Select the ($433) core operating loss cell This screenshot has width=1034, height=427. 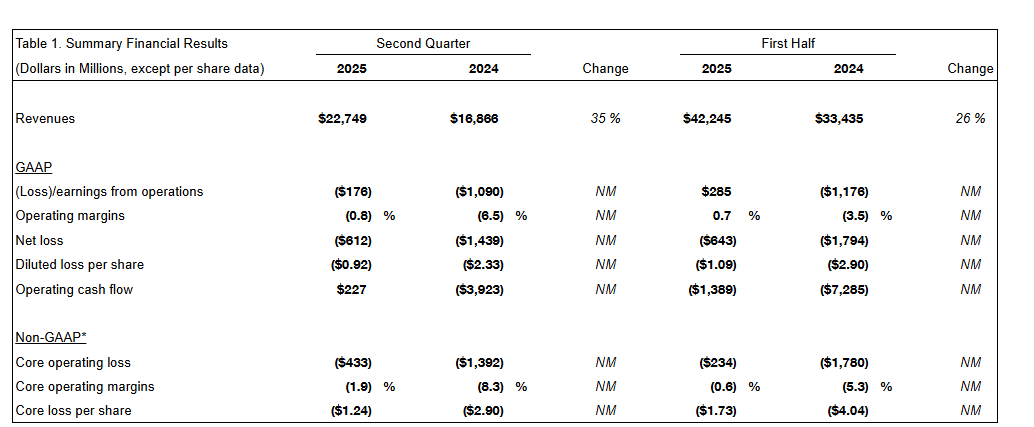coord(351,362)
